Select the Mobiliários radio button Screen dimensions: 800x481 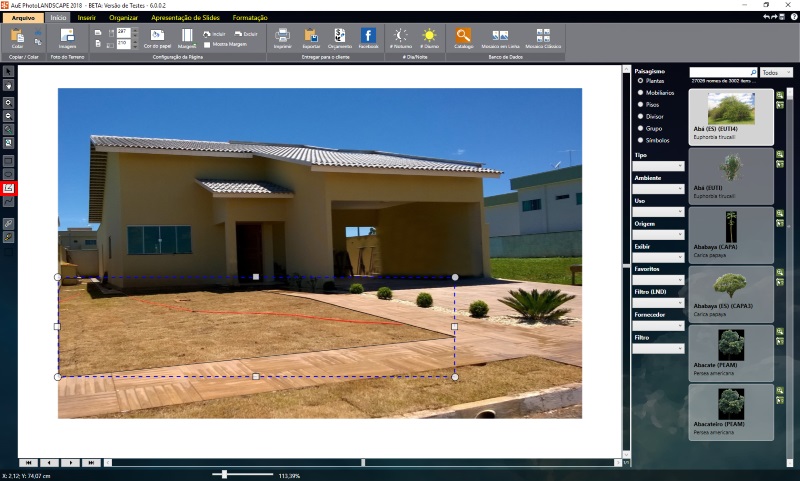click(640, 92)
